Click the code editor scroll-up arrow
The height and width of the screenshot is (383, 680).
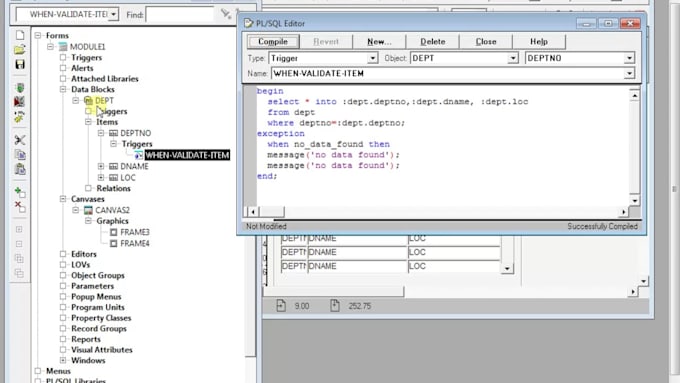coord(634,95)
